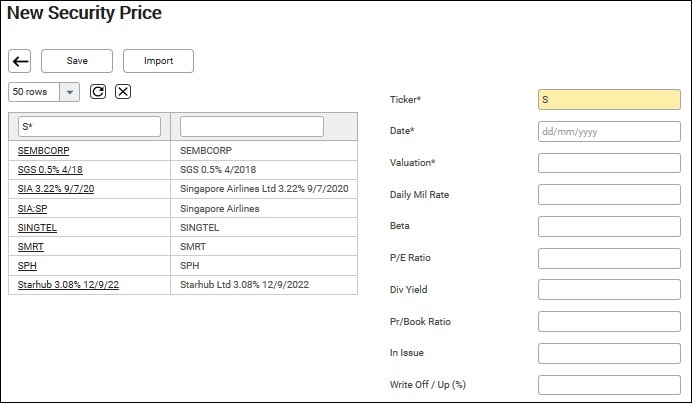Choose the SIA:SP ticker link
The image size is (692, 405).
tap(33, 209)
